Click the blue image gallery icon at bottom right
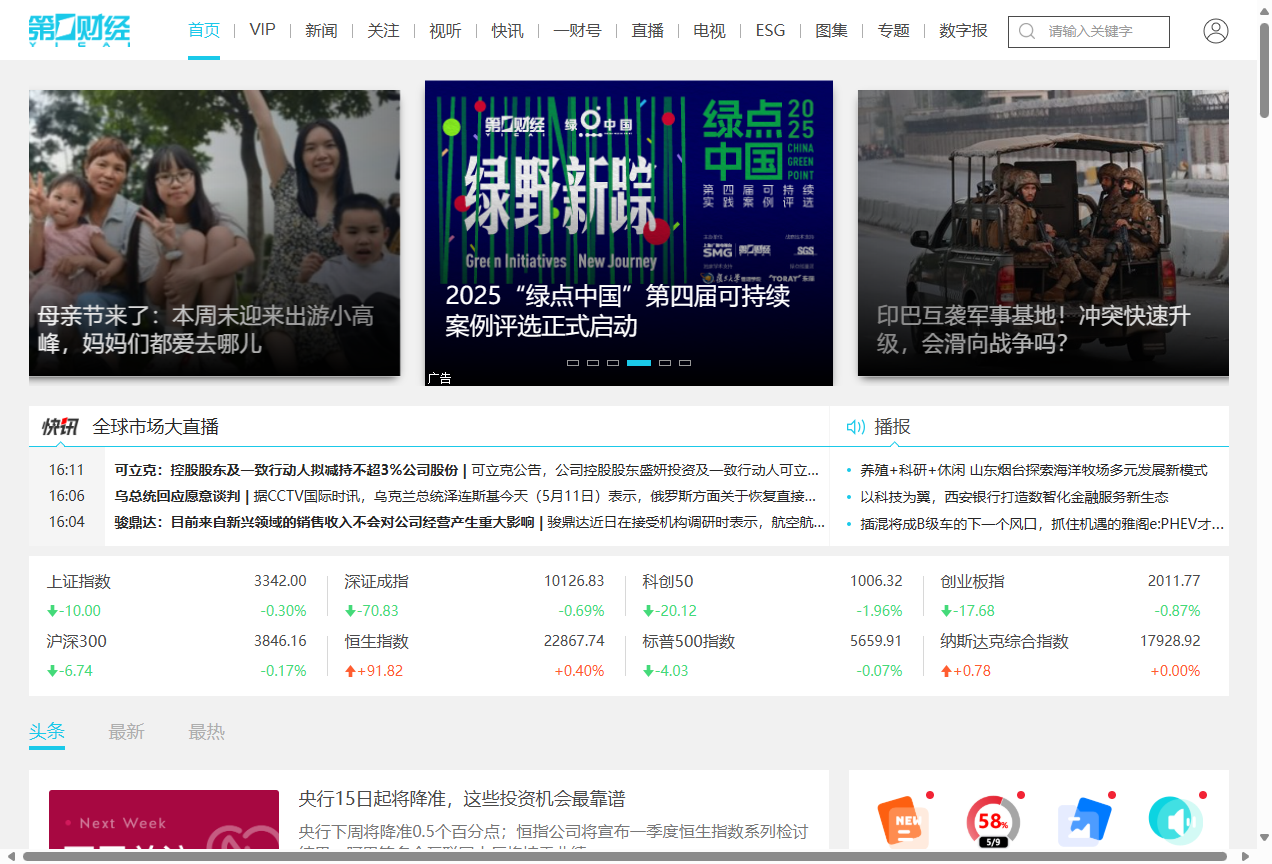 [x=1084, y=821]
